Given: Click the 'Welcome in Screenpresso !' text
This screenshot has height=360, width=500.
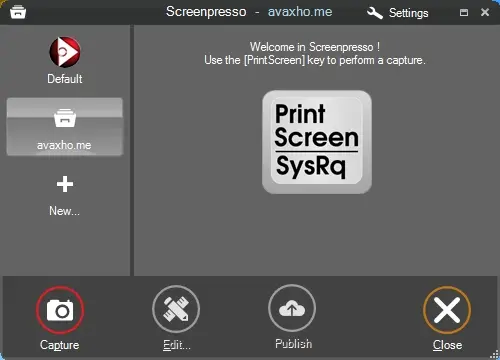Looking at the screenshot, I should pos(315,47).
